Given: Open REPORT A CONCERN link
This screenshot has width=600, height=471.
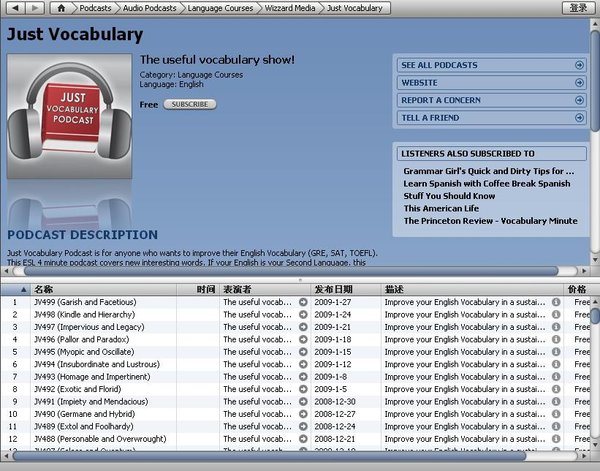Looking at the screenshot, I should click(492, 100).
